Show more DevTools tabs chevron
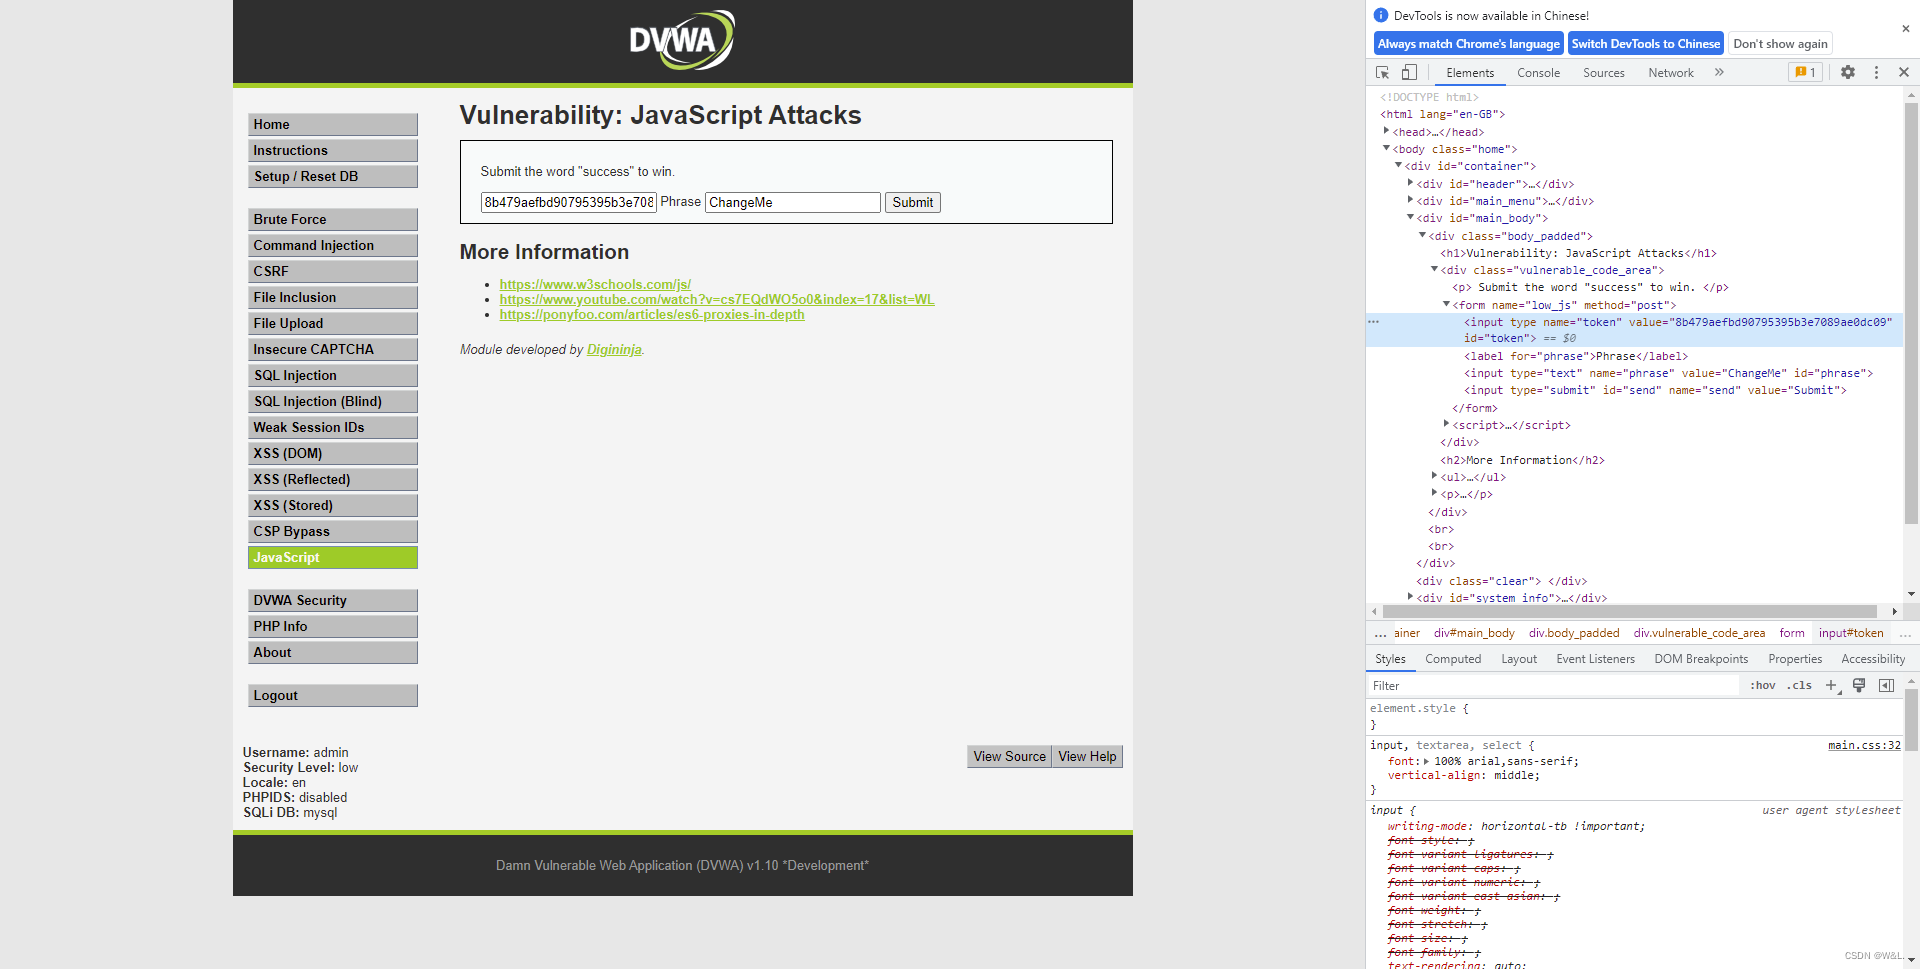 (x=1719, y=72)
